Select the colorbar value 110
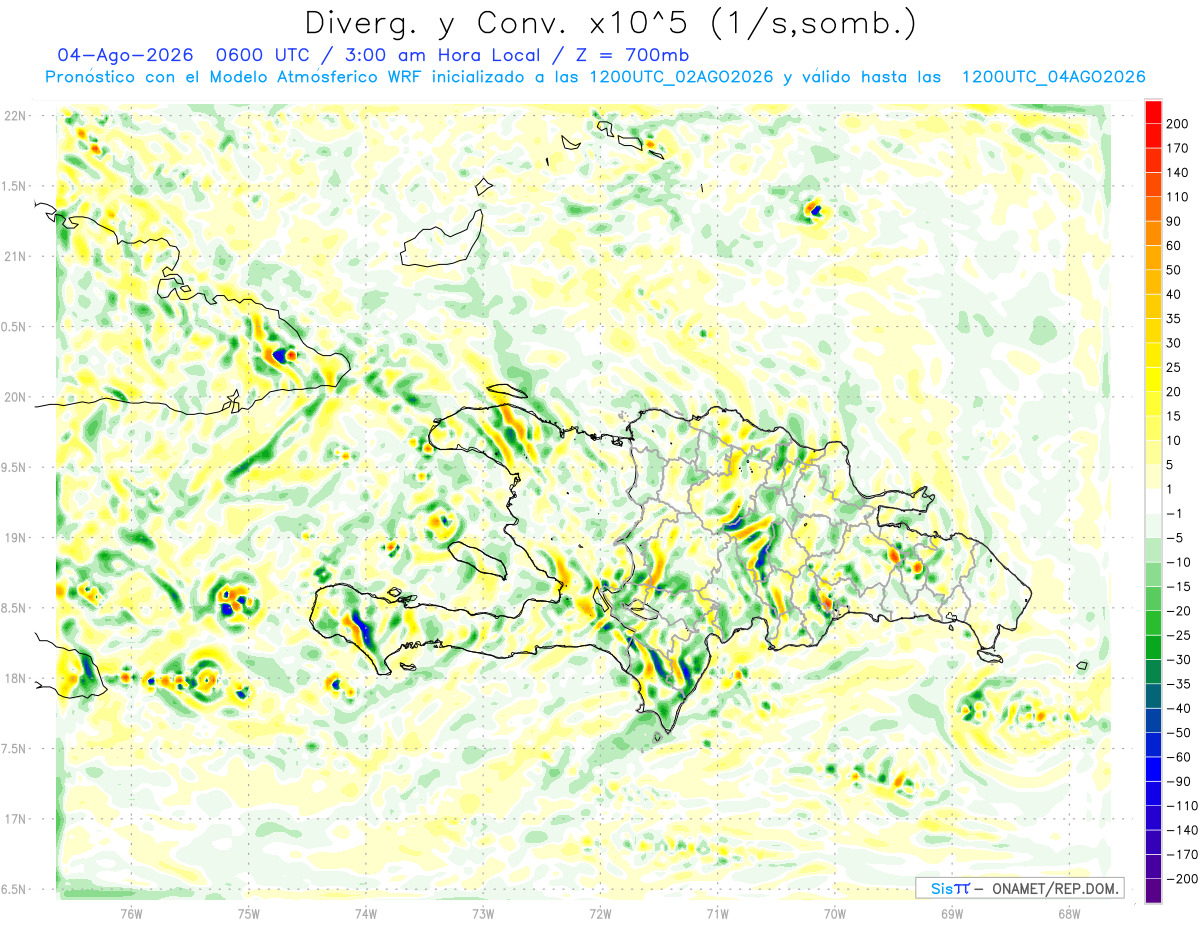The image size is (1200, 927). point(1178,197)
